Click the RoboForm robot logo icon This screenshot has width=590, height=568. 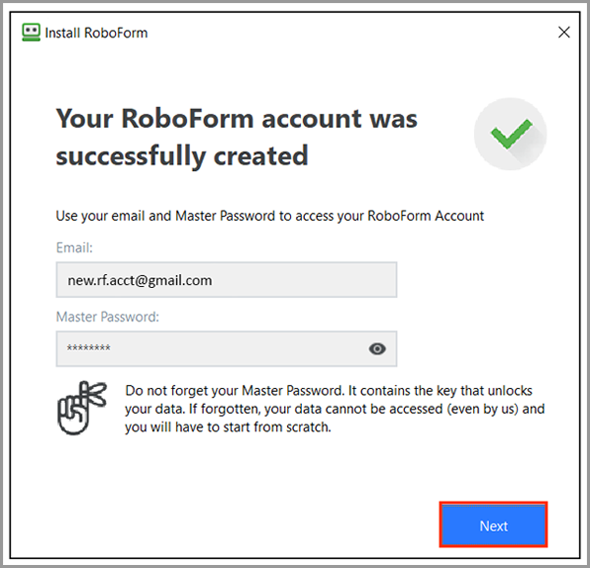click(x=31, y=32)
